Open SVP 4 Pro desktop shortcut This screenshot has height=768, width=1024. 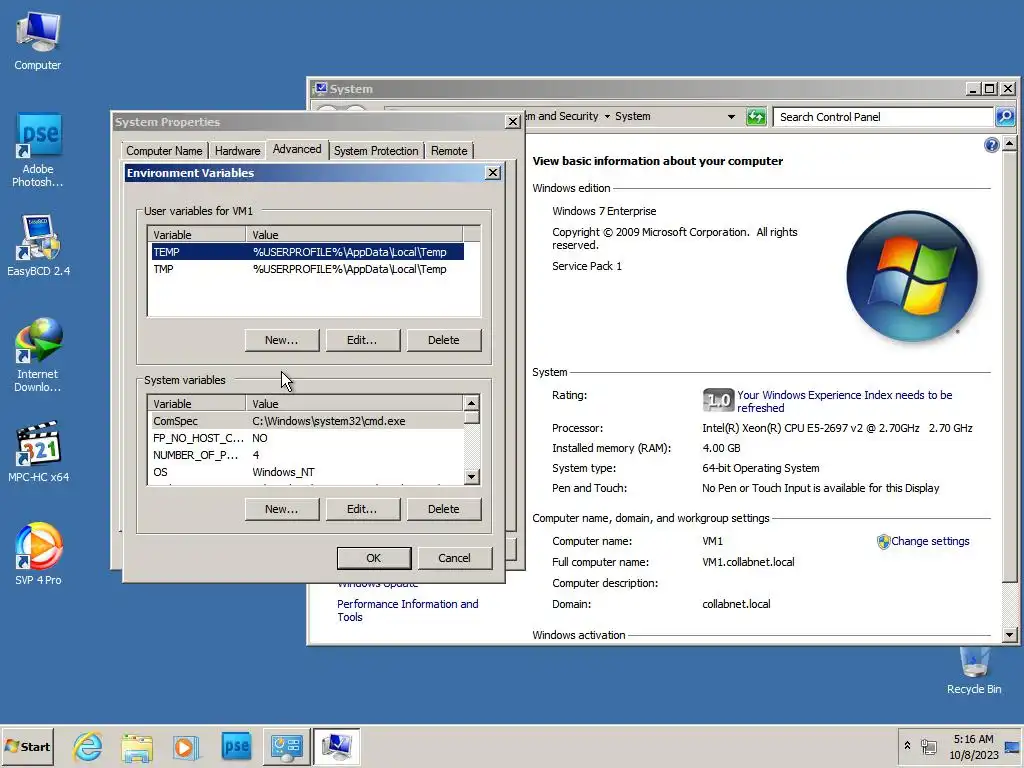pyautogui.click(x=38, y=554)
